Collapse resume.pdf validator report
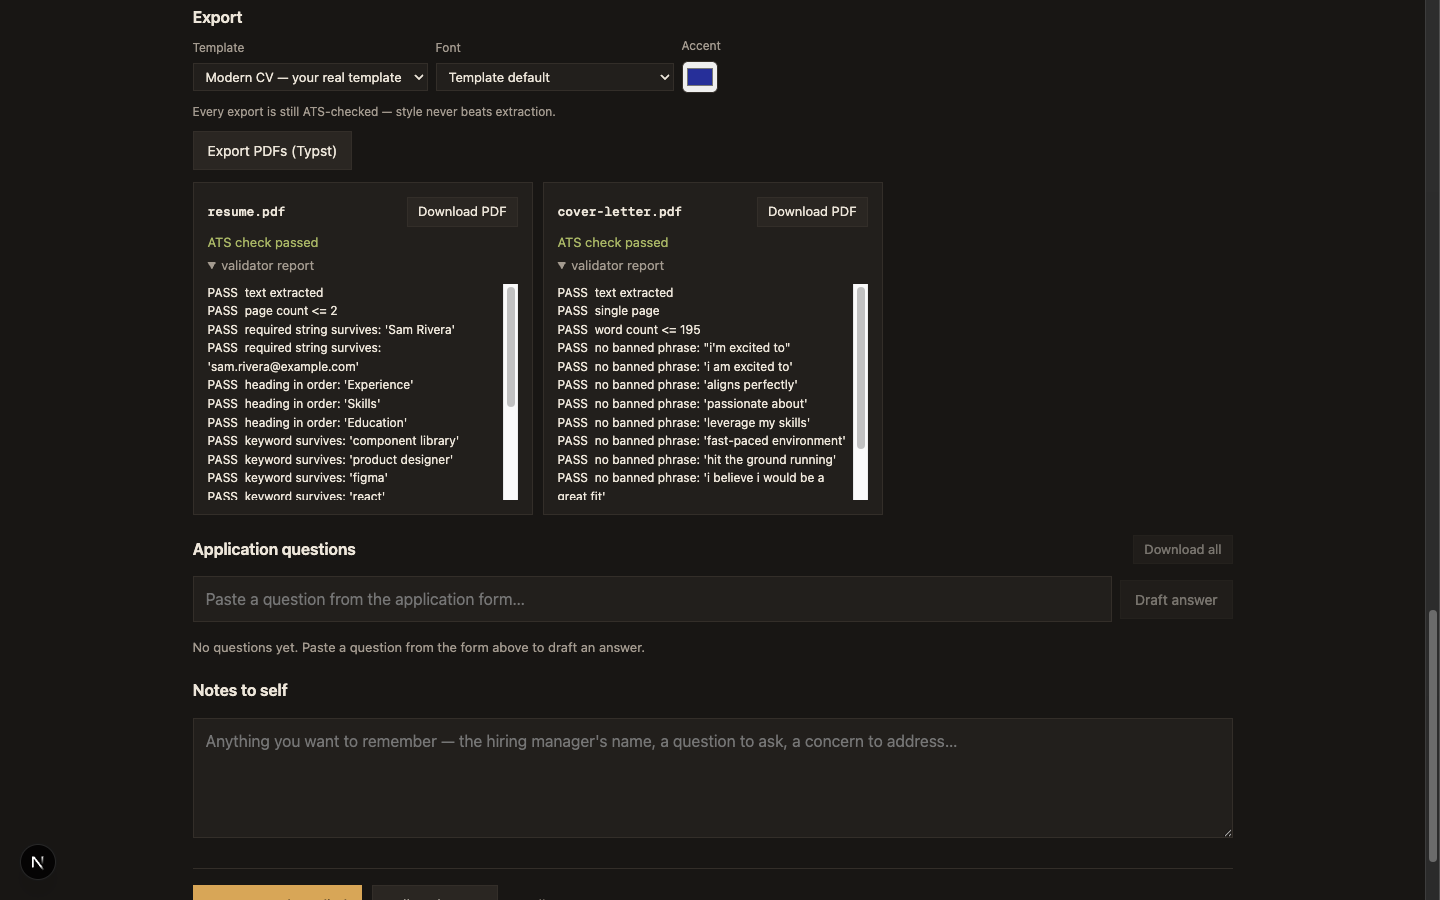 tap(261, 265)
